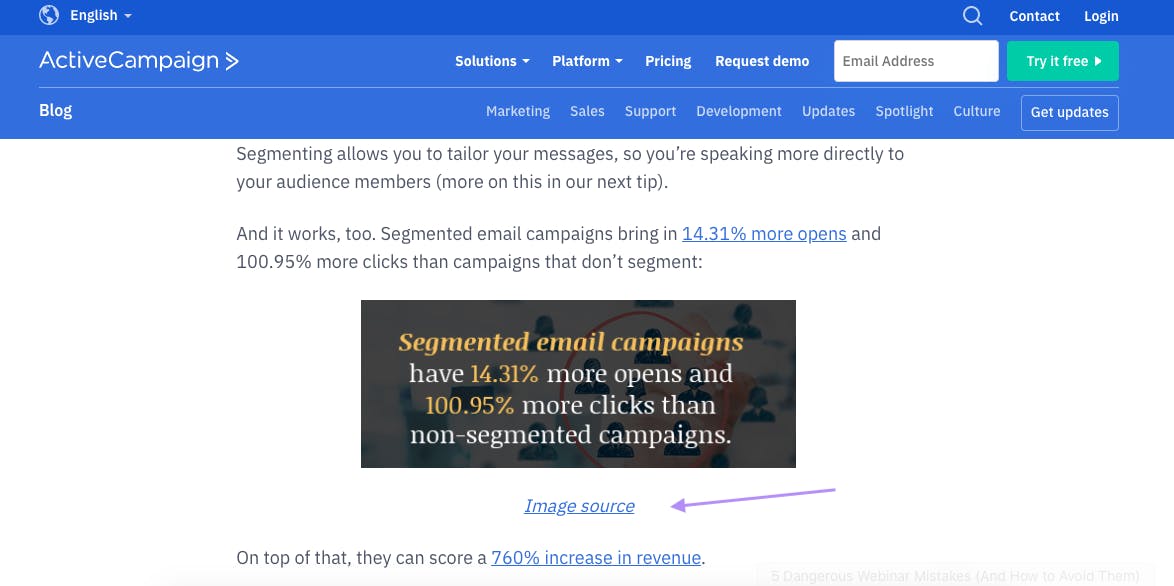Expand the Solutions menu
1174x586 pixels.
point(492,61)
